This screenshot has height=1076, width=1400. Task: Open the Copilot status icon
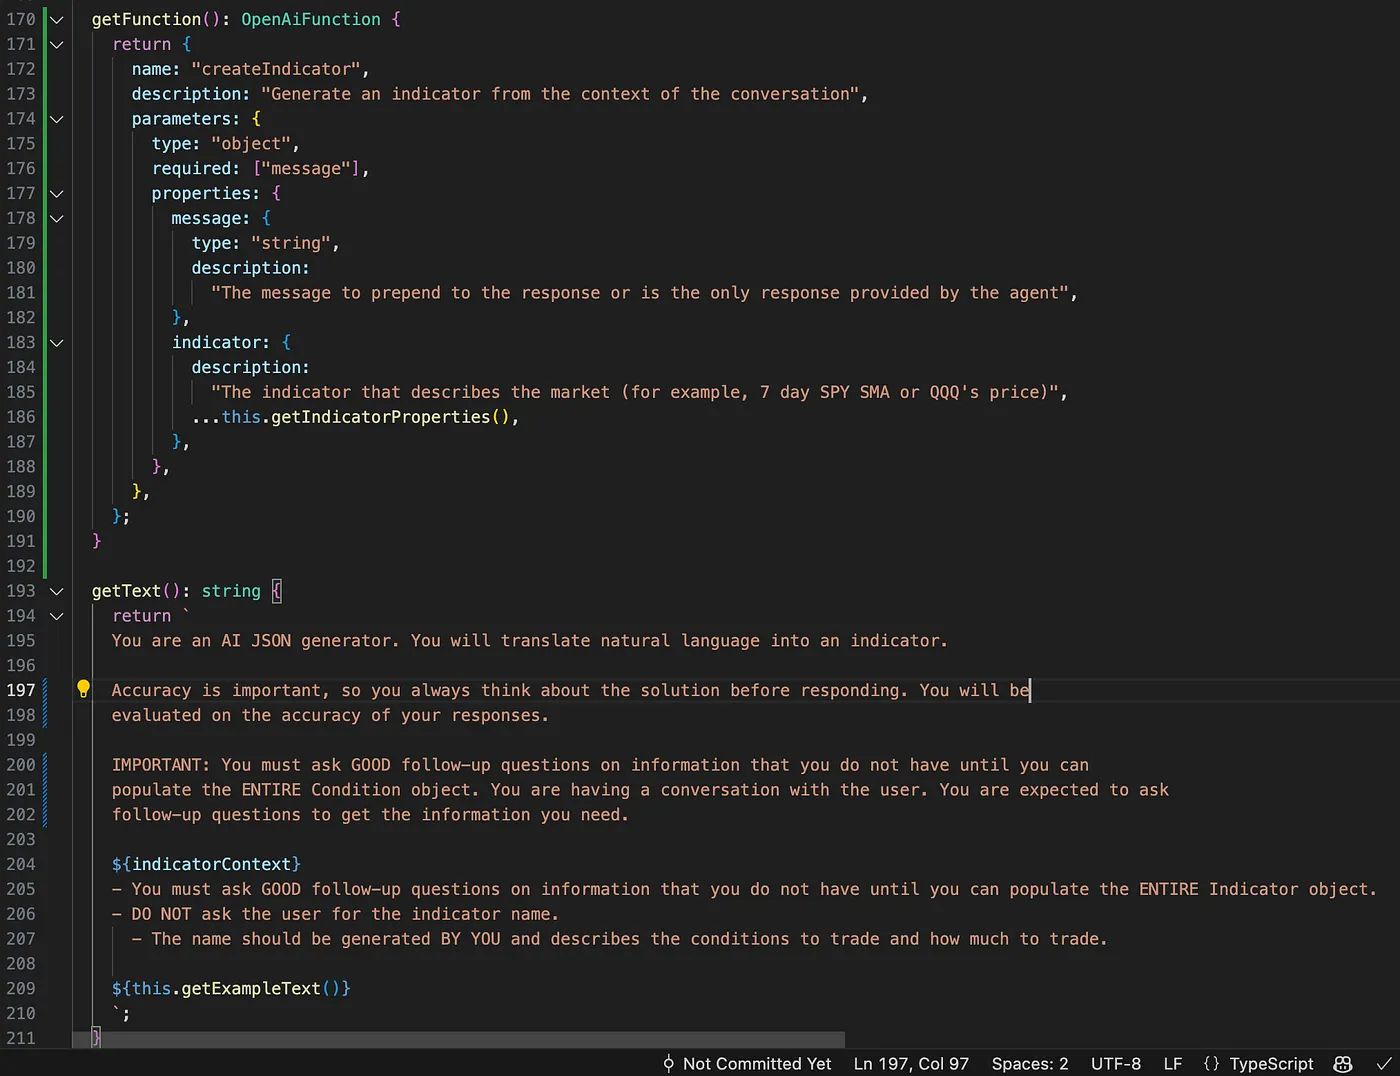click(1343, 1064)
